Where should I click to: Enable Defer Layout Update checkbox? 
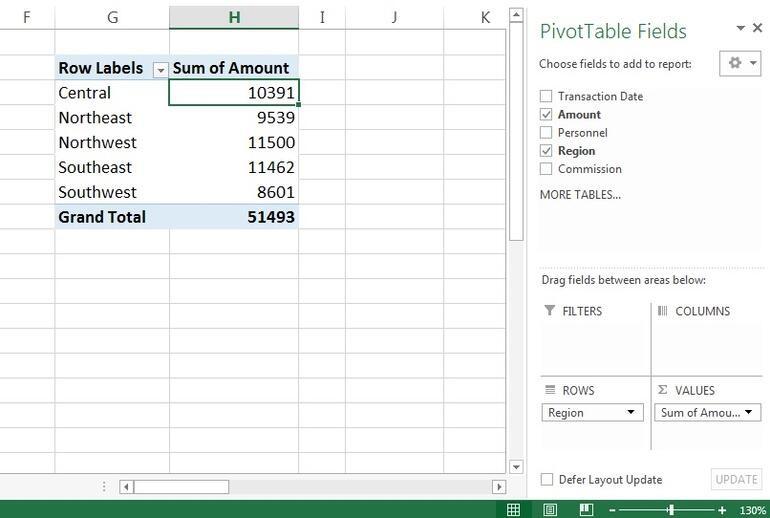click(x=547, y=479)
